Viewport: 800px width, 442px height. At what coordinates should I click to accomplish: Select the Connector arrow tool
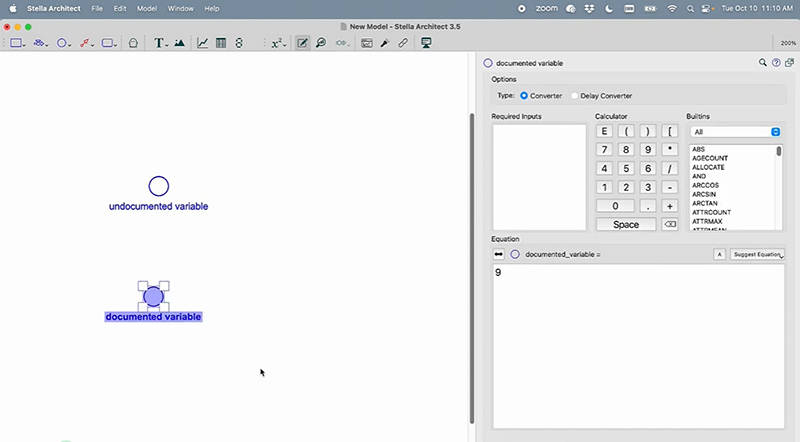pyautogui.click(x=86, y=43)
